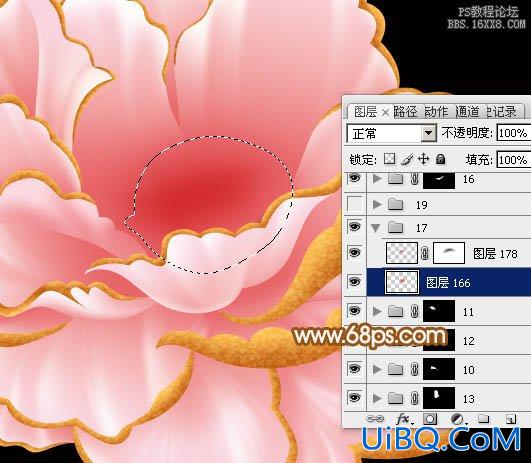Viewport: 531px width, 463px height.
Task: Select group named 10
Action: (468, 370)
